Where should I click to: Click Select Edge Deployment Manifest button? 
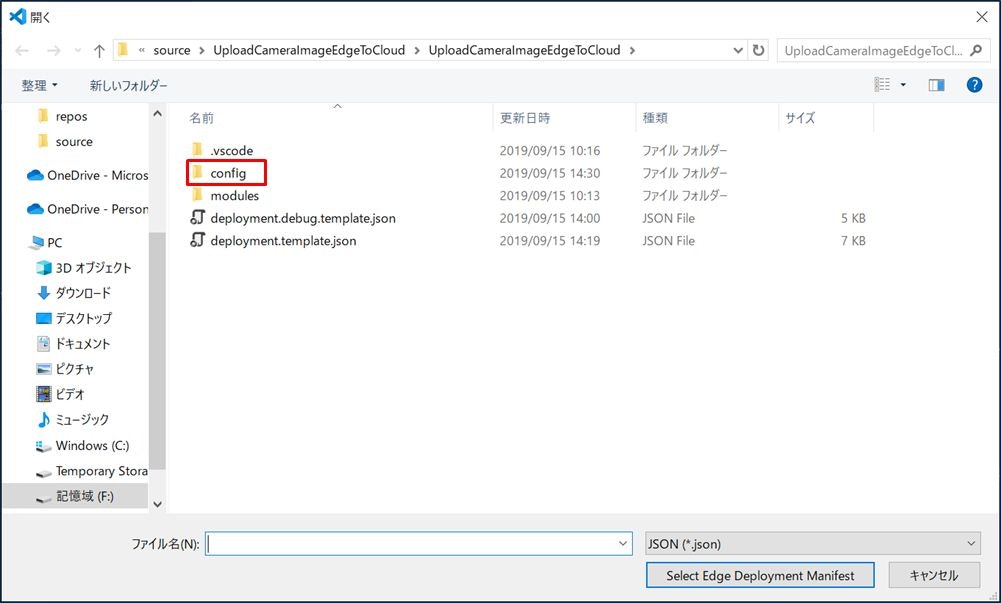(x=760, y=575)
